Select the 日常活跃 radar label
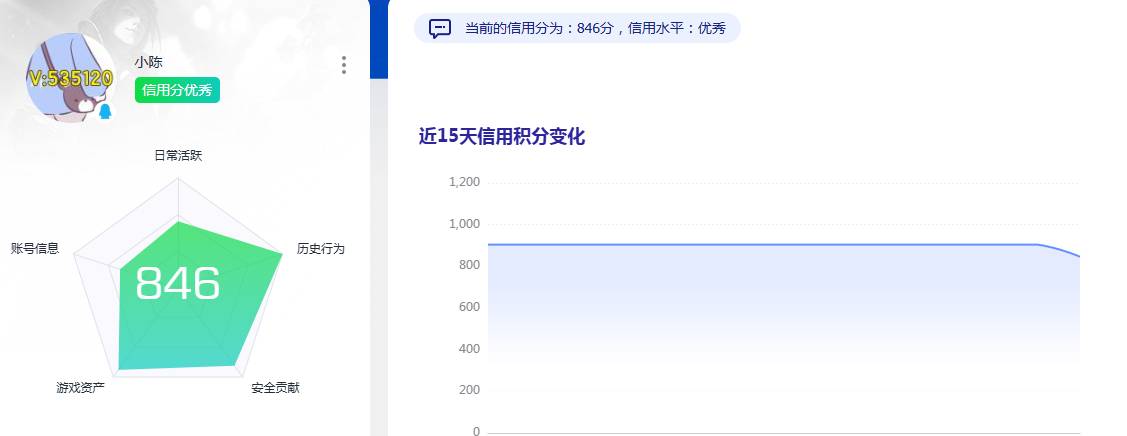The height and width of the screenshot is (436, 1127). point(178,155)
